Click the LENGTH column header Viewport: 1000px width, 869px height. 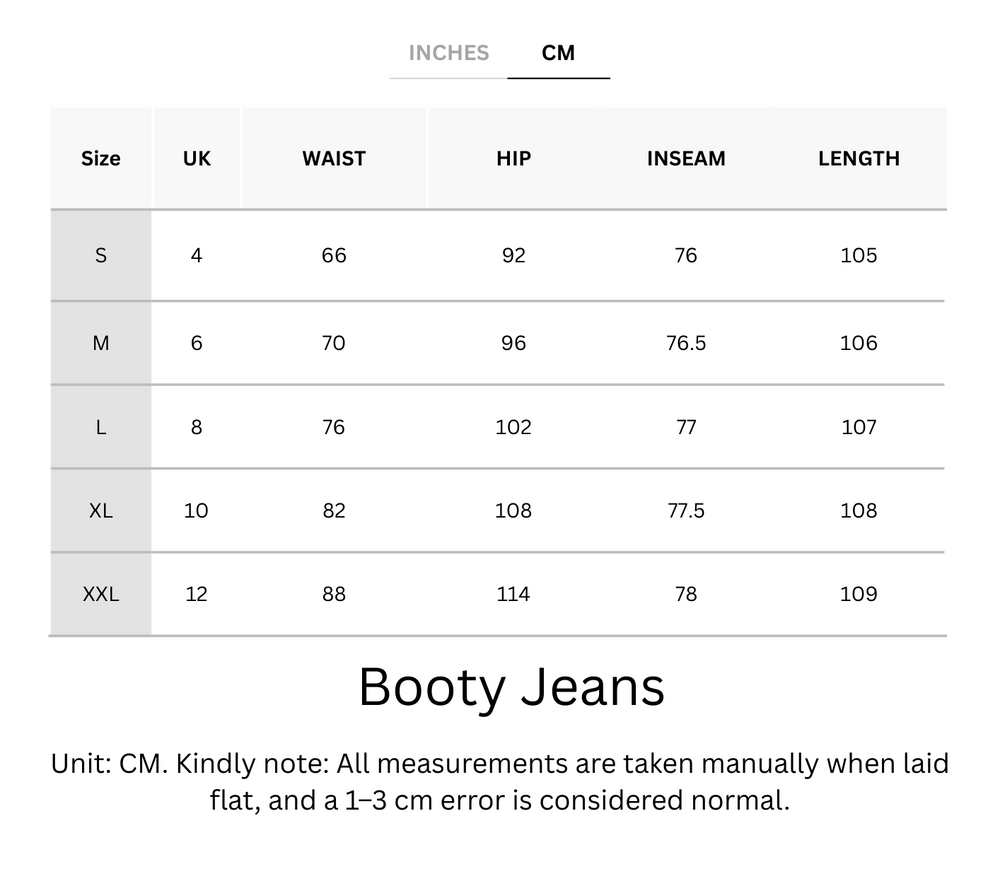(x=859, y=158)
